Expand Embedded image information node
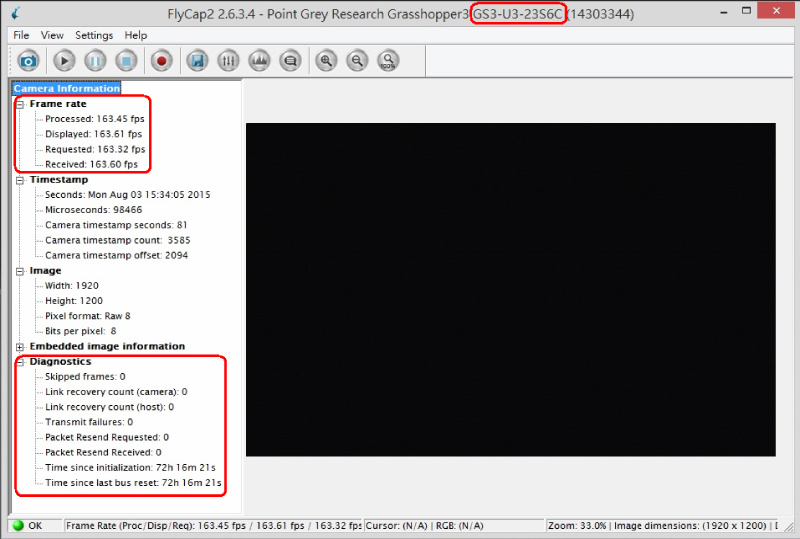800x539 pixels. point(20,346)
